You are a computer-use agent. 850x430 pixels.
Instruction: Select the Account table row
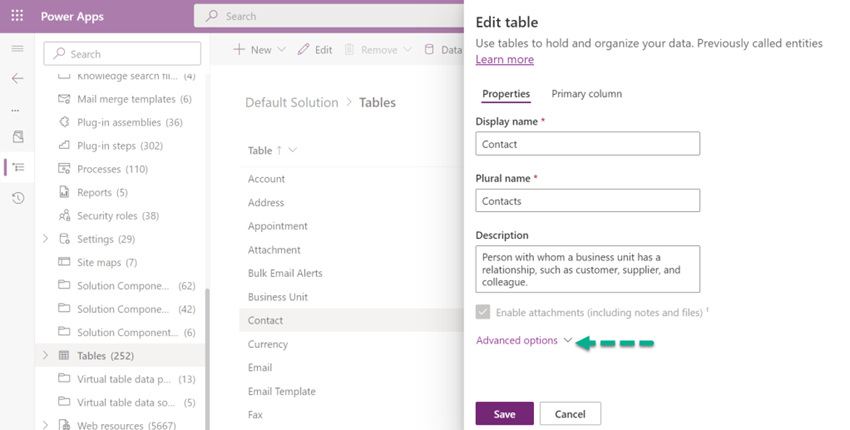point(351,179)
